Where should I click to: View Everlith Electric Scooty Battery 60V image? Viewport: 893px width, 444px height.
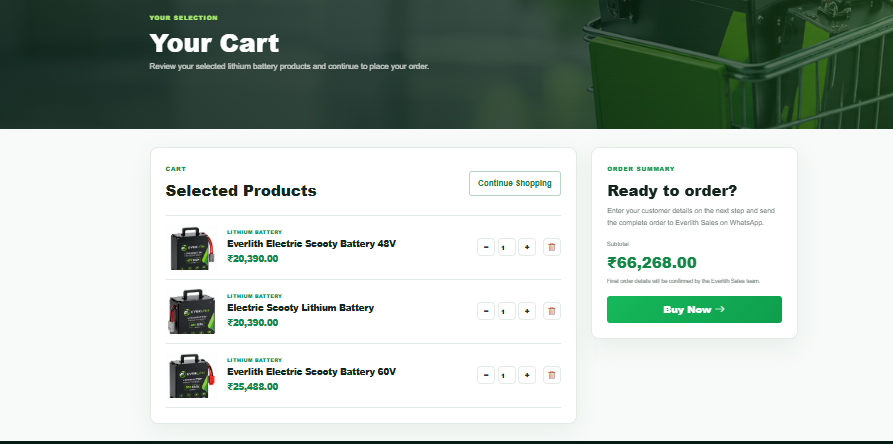192,376
